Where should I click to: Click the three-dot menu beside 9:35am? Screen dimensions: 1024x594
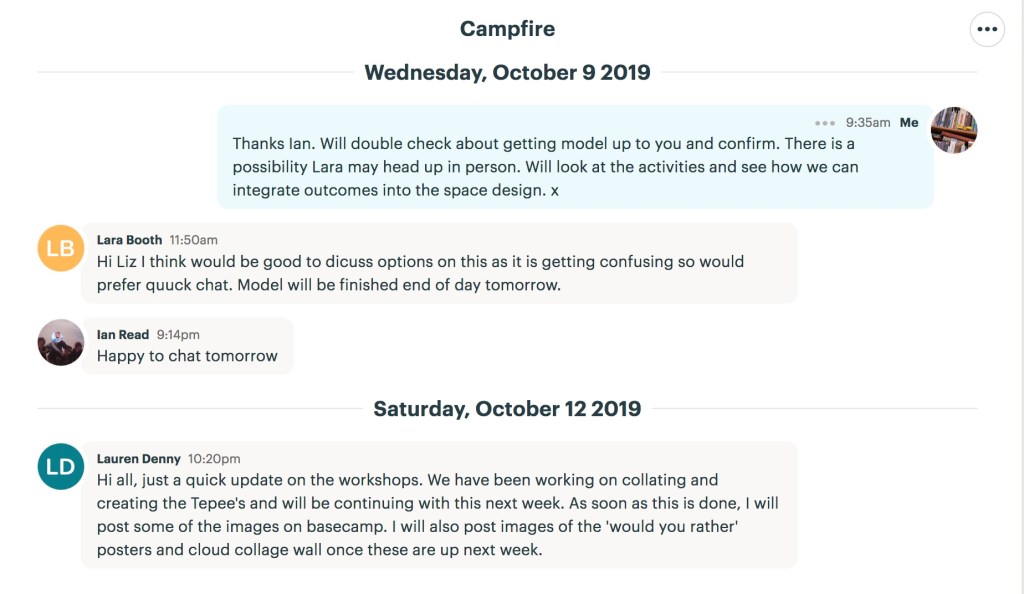tap(824, 123)
